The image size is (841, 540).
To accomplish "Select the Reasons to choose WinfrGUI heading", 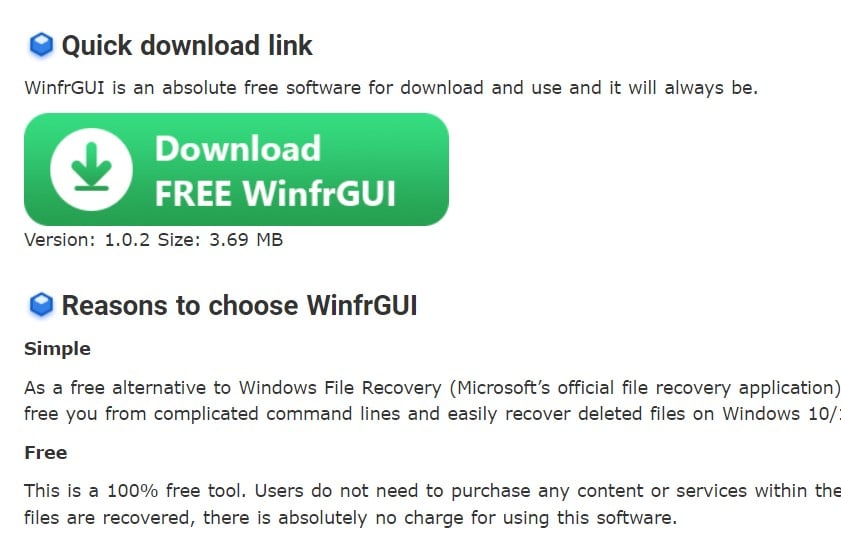I will (x=239, y=306).
